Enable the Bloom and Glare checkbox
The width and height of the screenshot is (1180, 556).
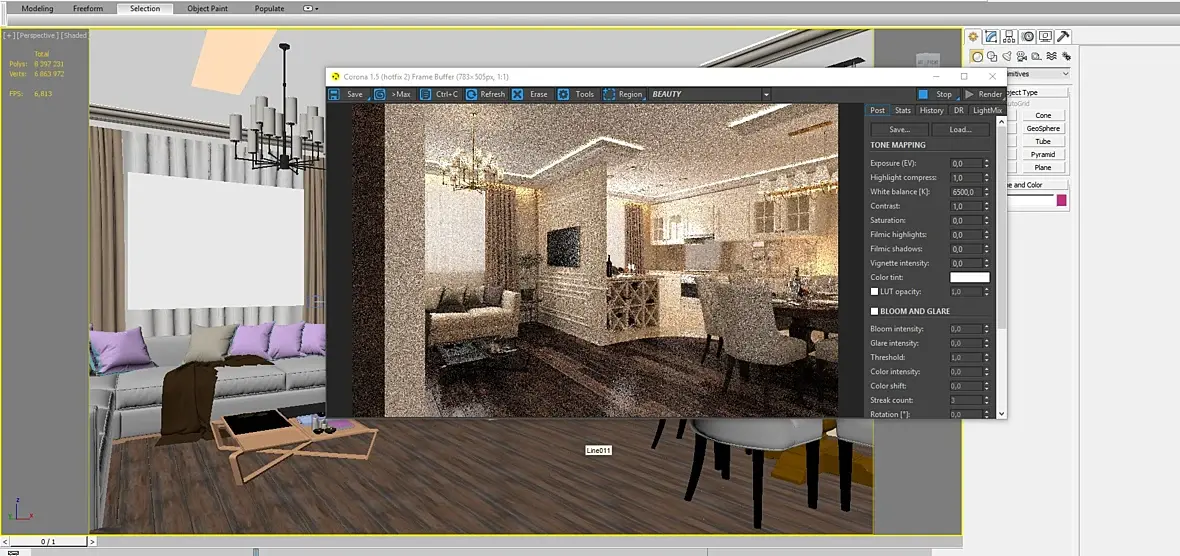click(874, 311)
